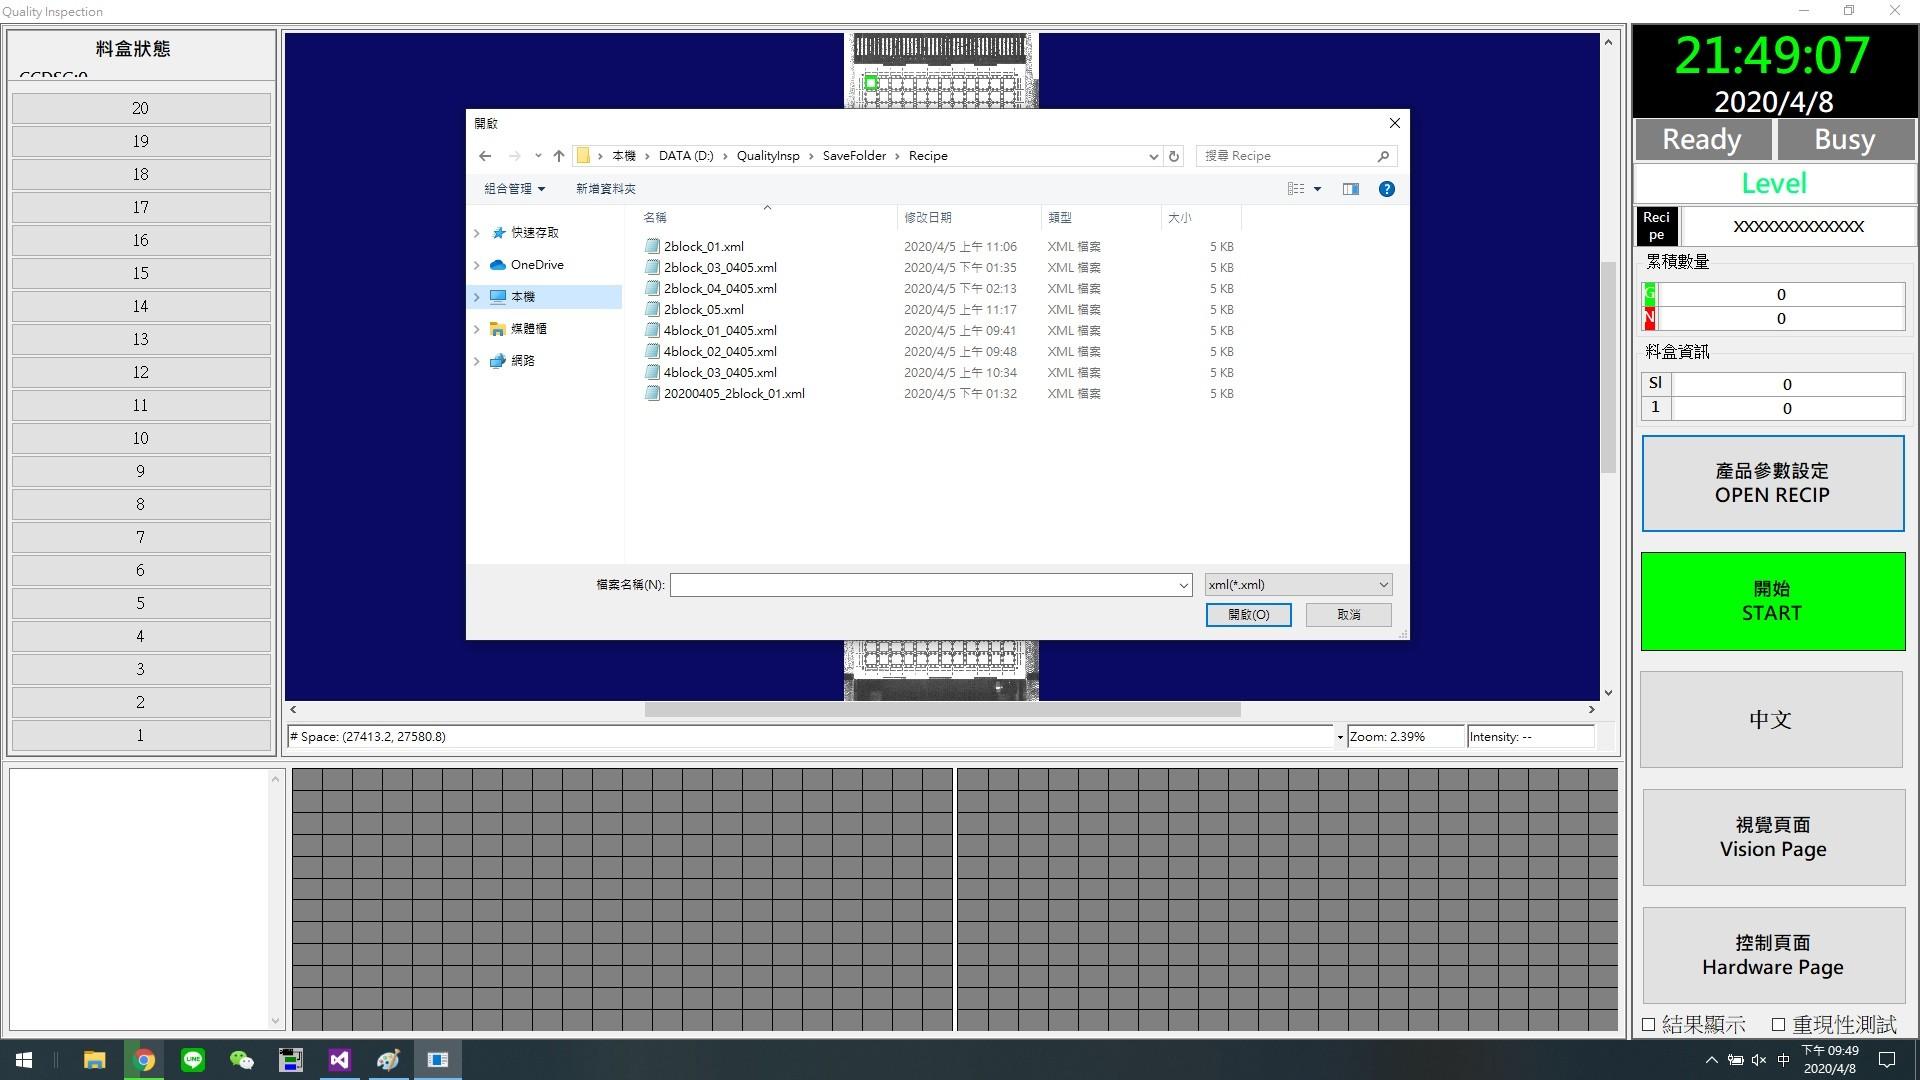
Task: Expand the OneDrive tree node
Action: 477,265
